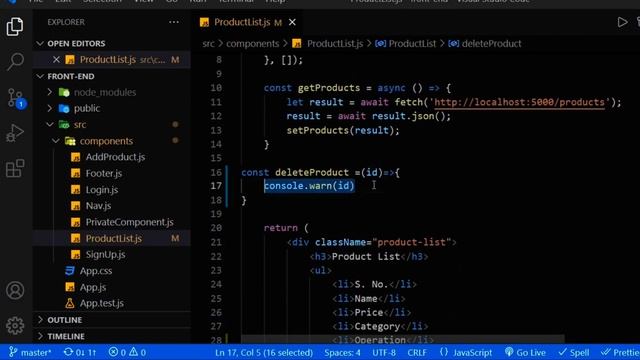Click line number 17 in gutter
This screenshot has width=640, height=360.
216,186
